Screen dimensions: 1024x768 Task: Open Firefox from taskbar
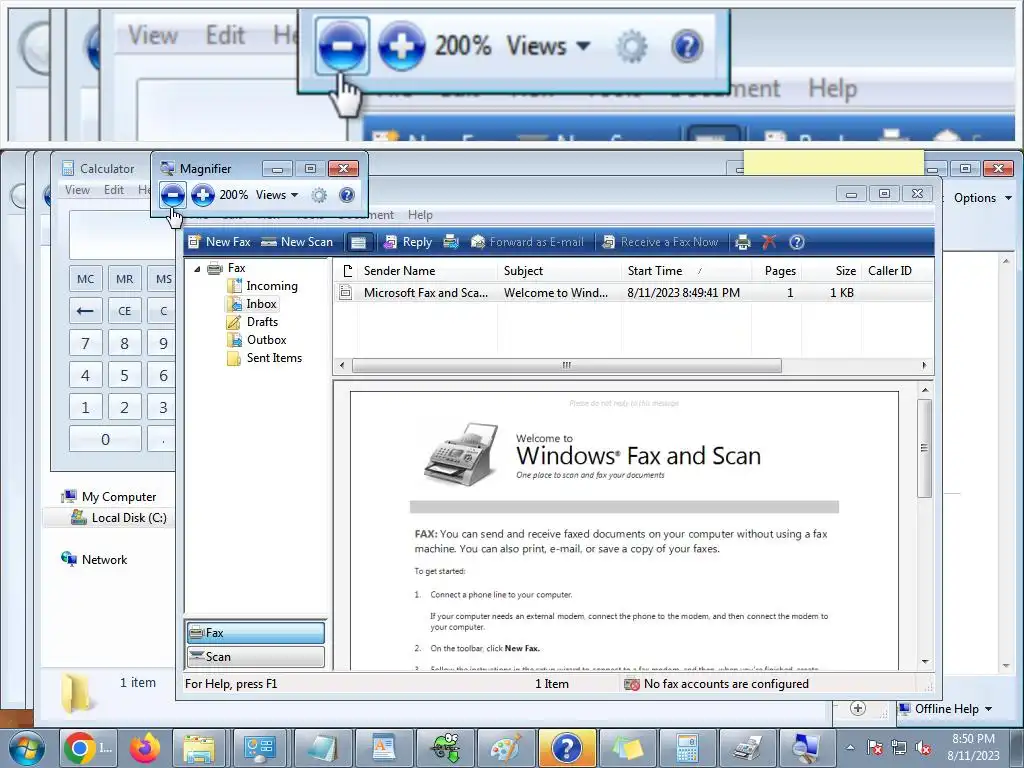pyautogui.click(x=145, y=748)
